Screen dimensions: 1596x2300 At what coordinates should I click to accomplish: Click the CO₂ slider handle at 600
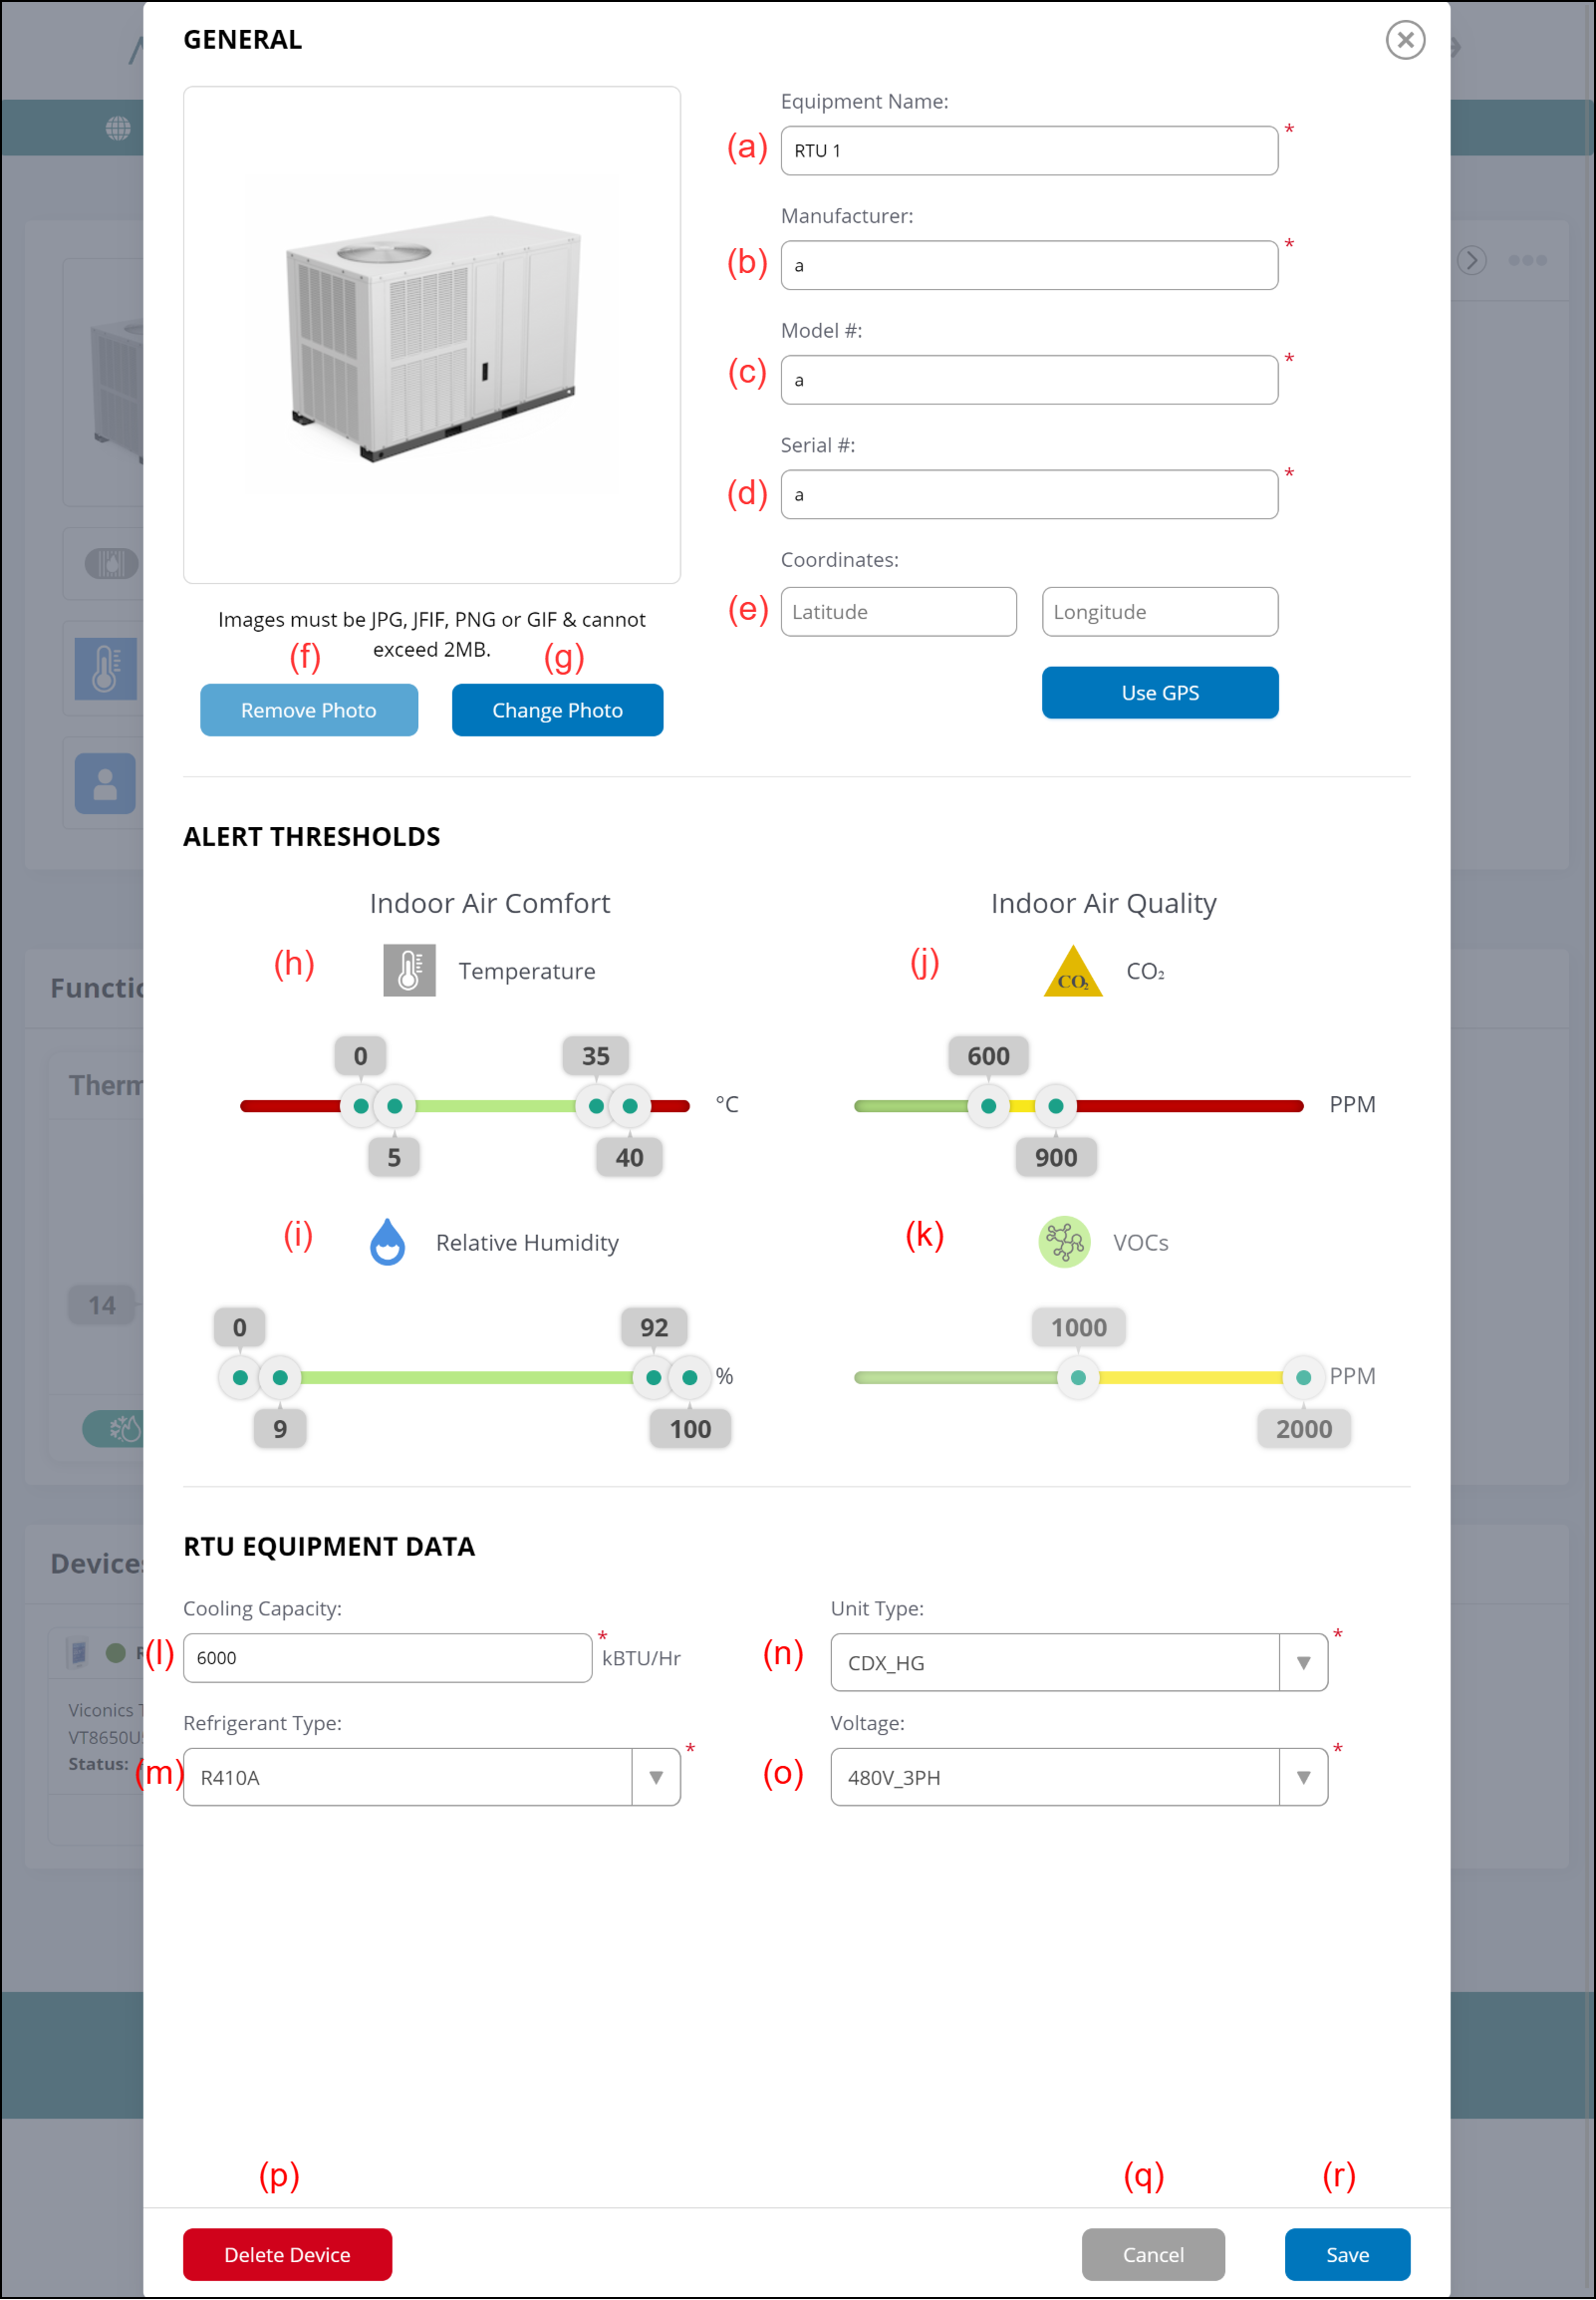(988, 1105)
